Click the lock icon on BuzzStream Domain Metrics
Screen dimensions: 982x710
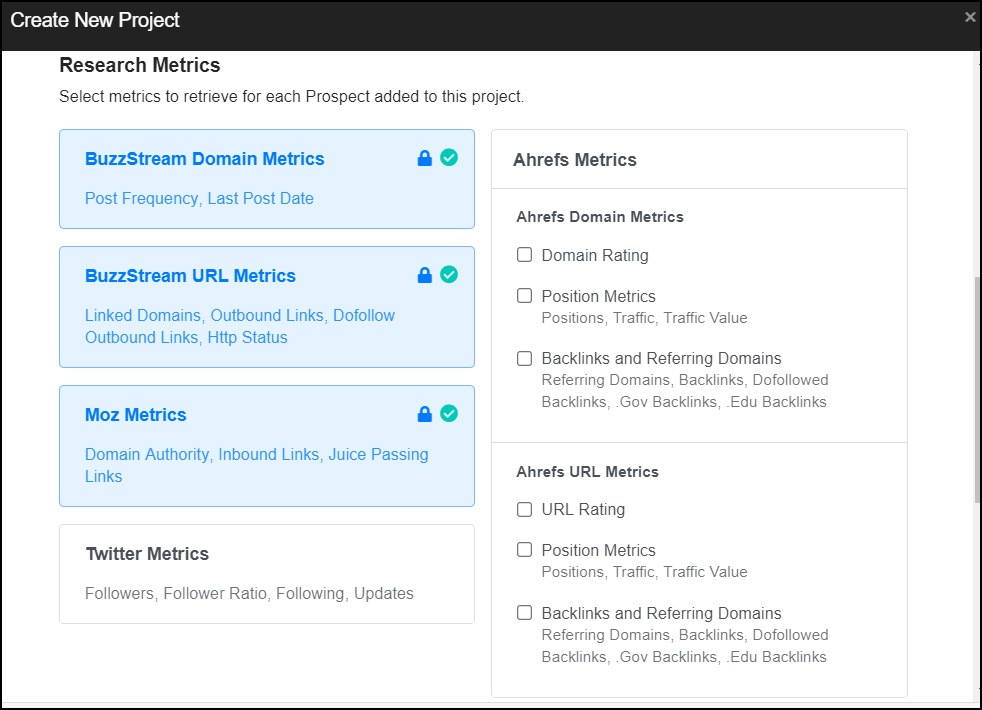425,158
